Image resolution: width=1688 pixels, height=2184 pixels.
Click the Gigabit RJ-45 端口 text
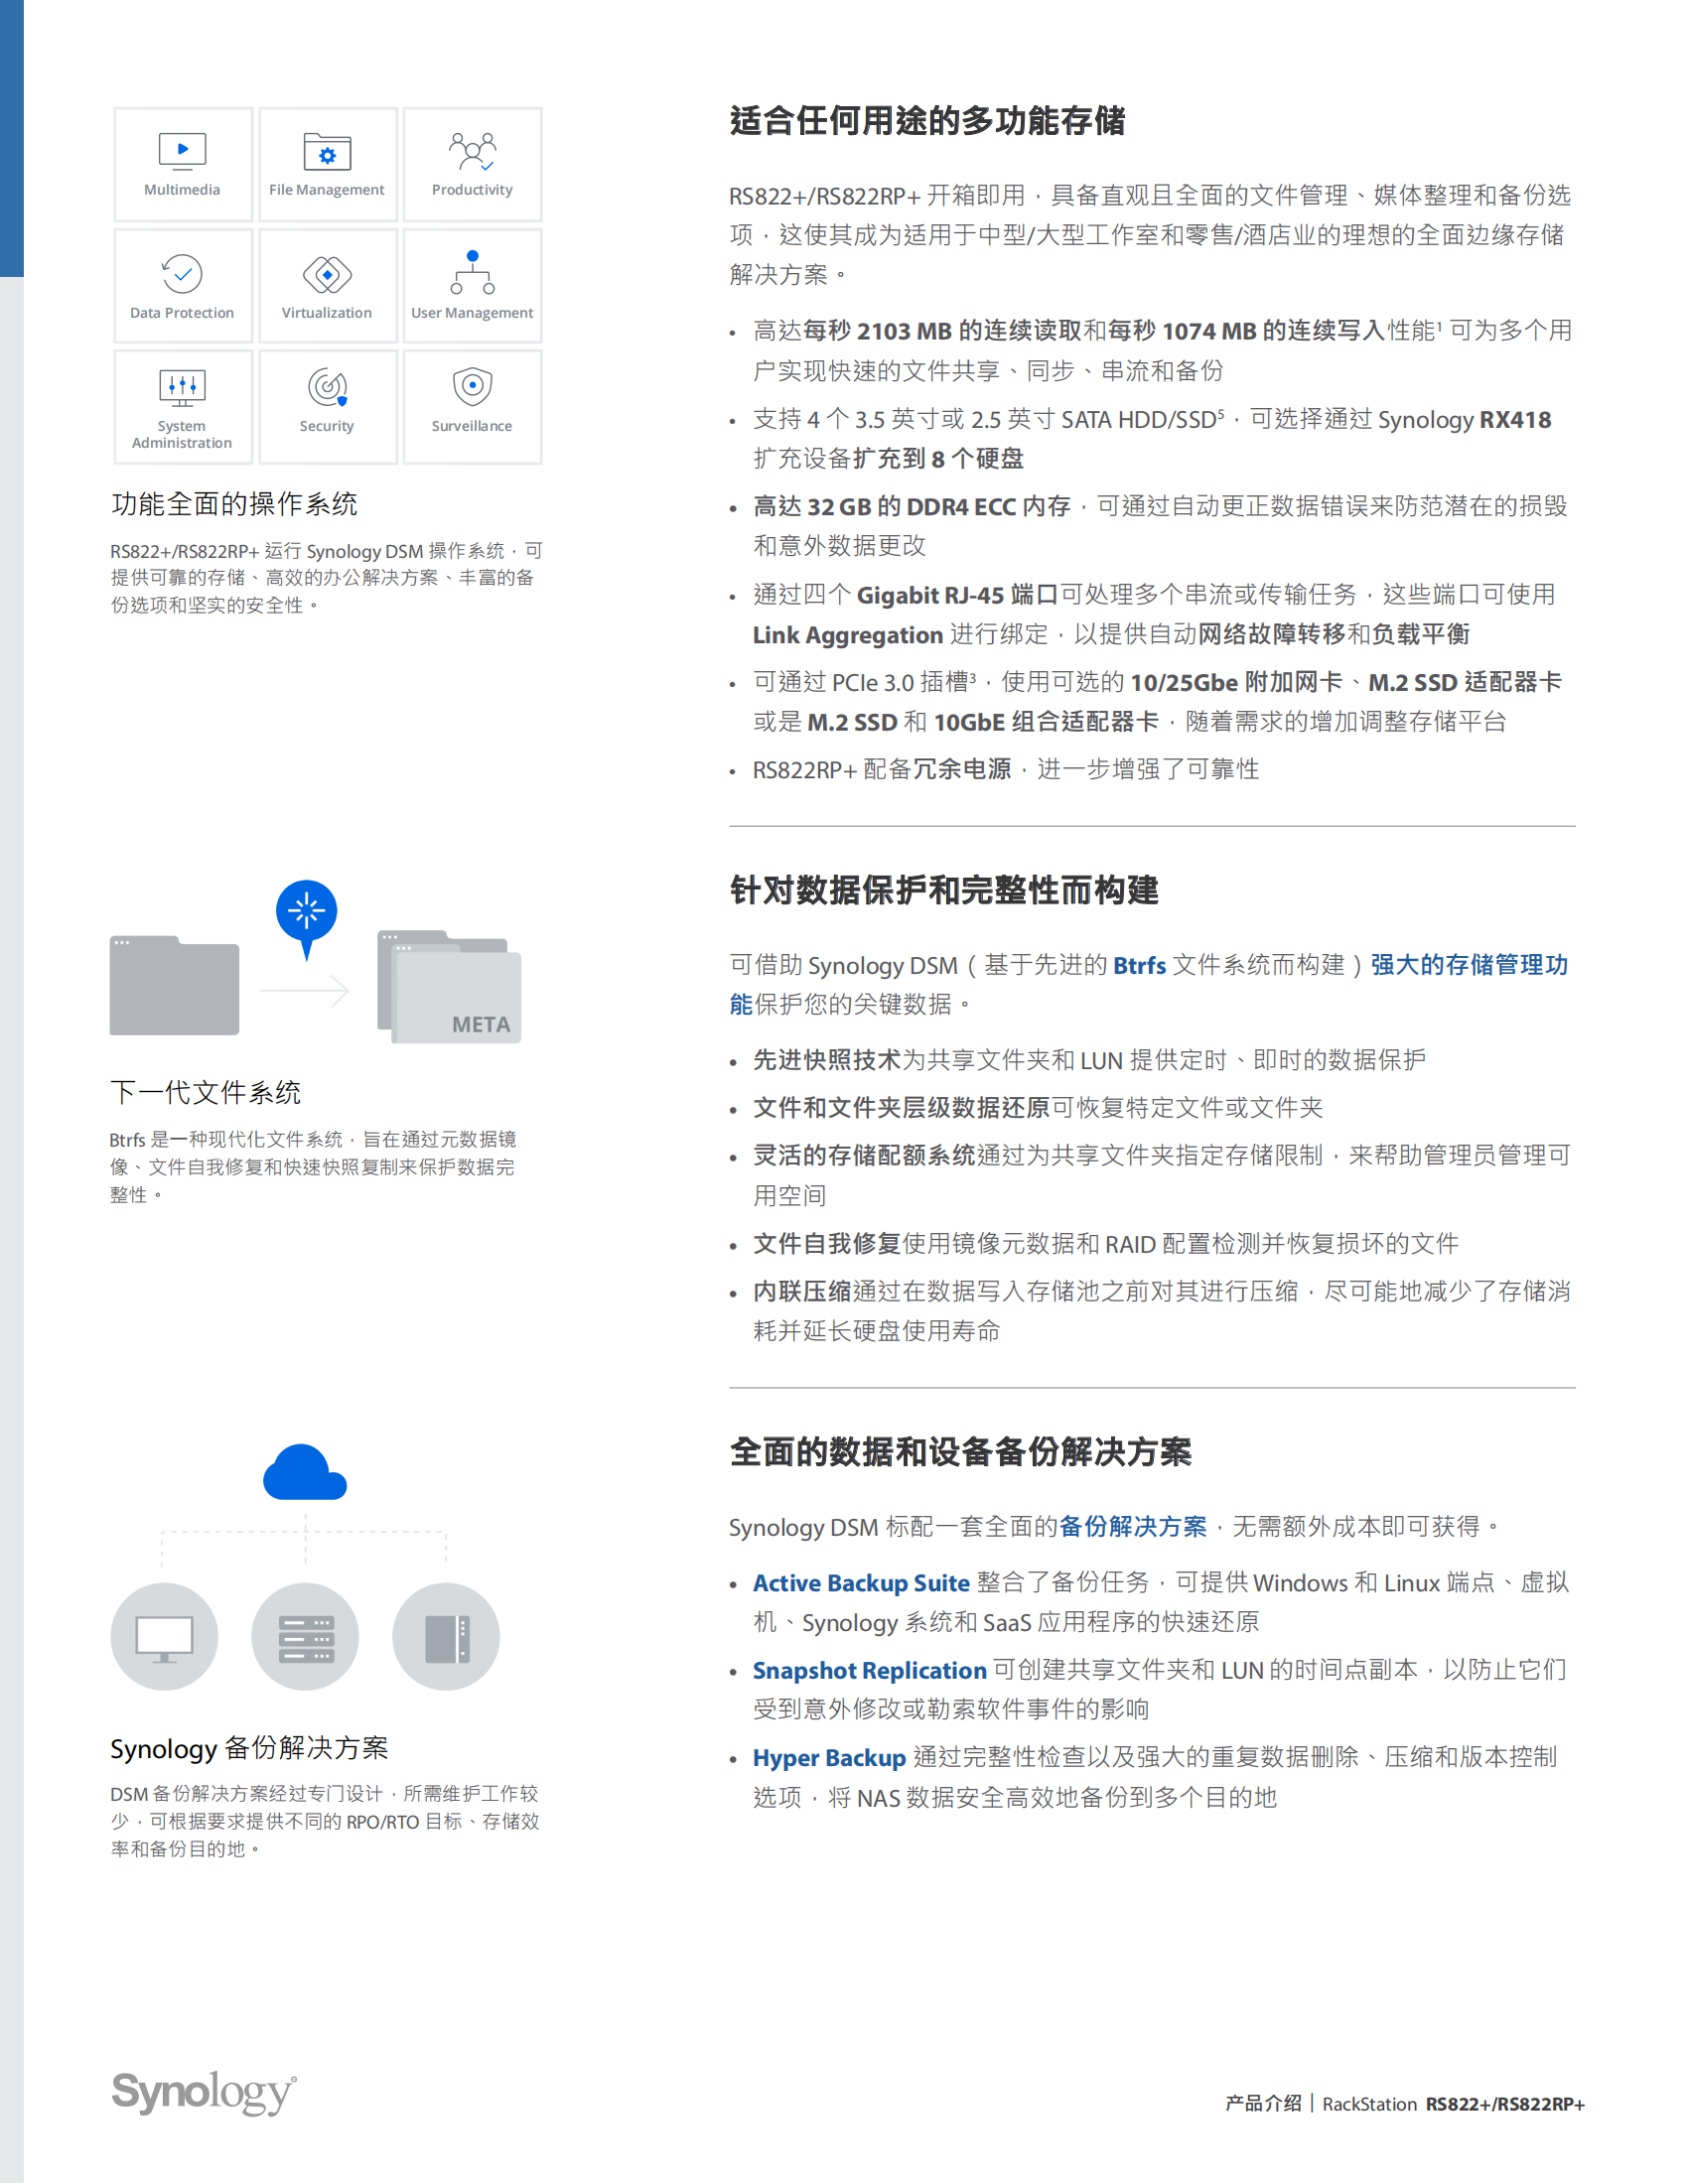click(x=957, y=595)
